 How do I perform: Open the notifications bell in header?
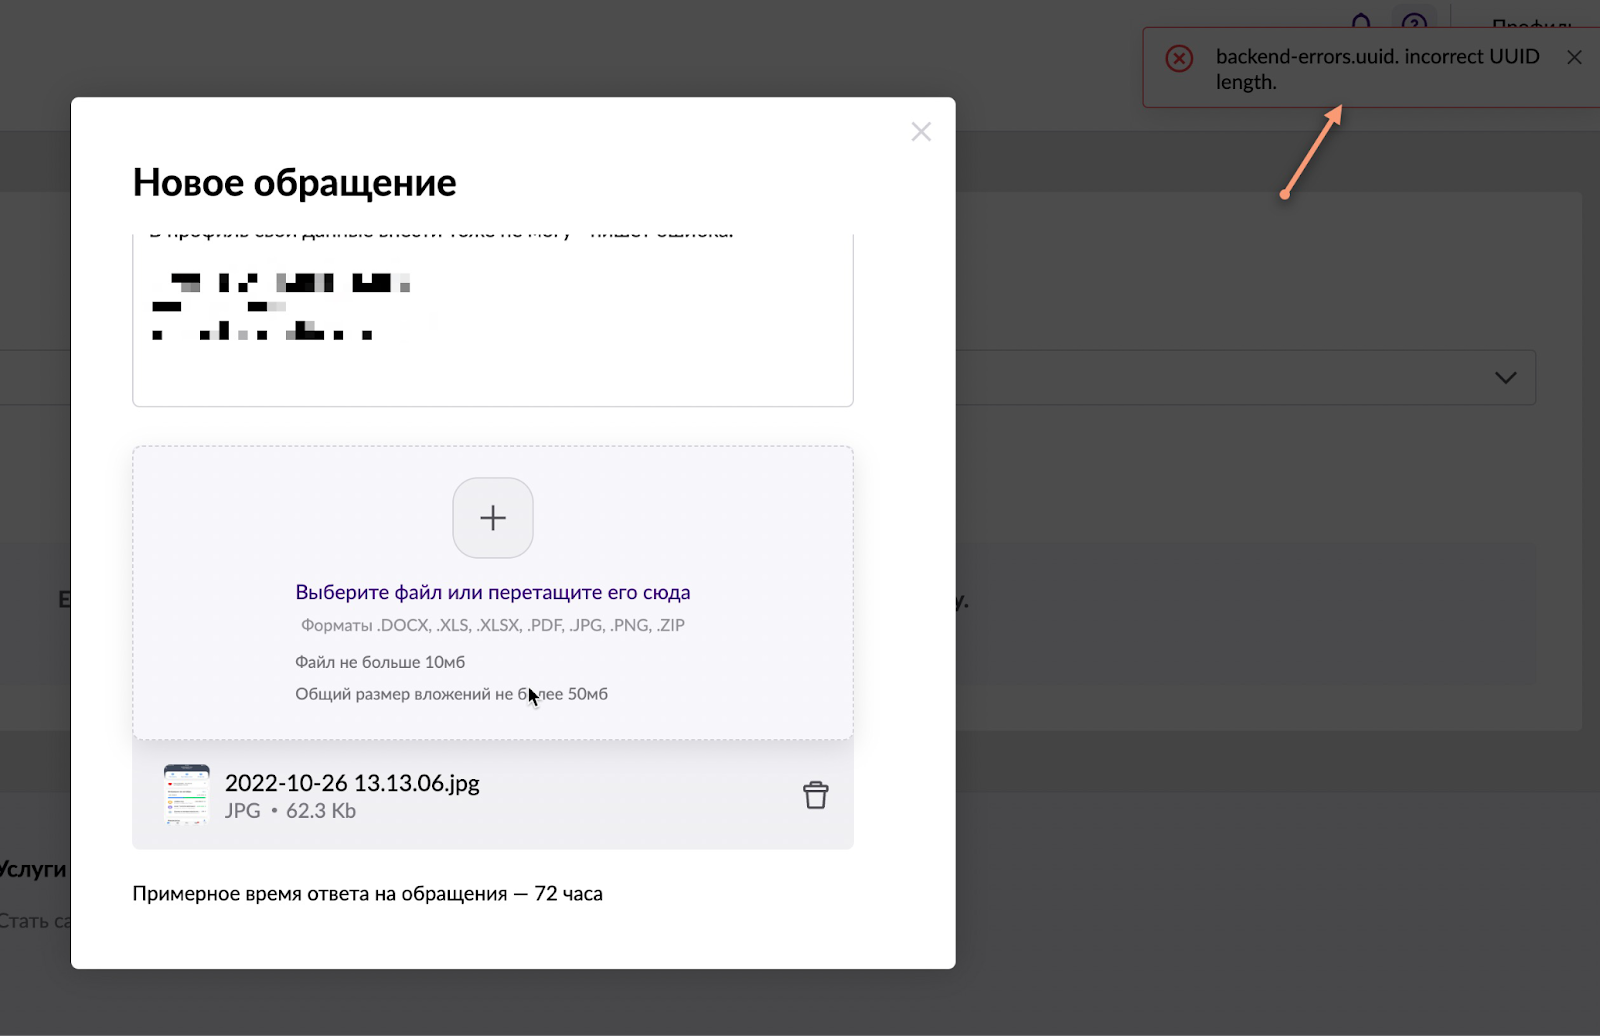[1361, 20]
